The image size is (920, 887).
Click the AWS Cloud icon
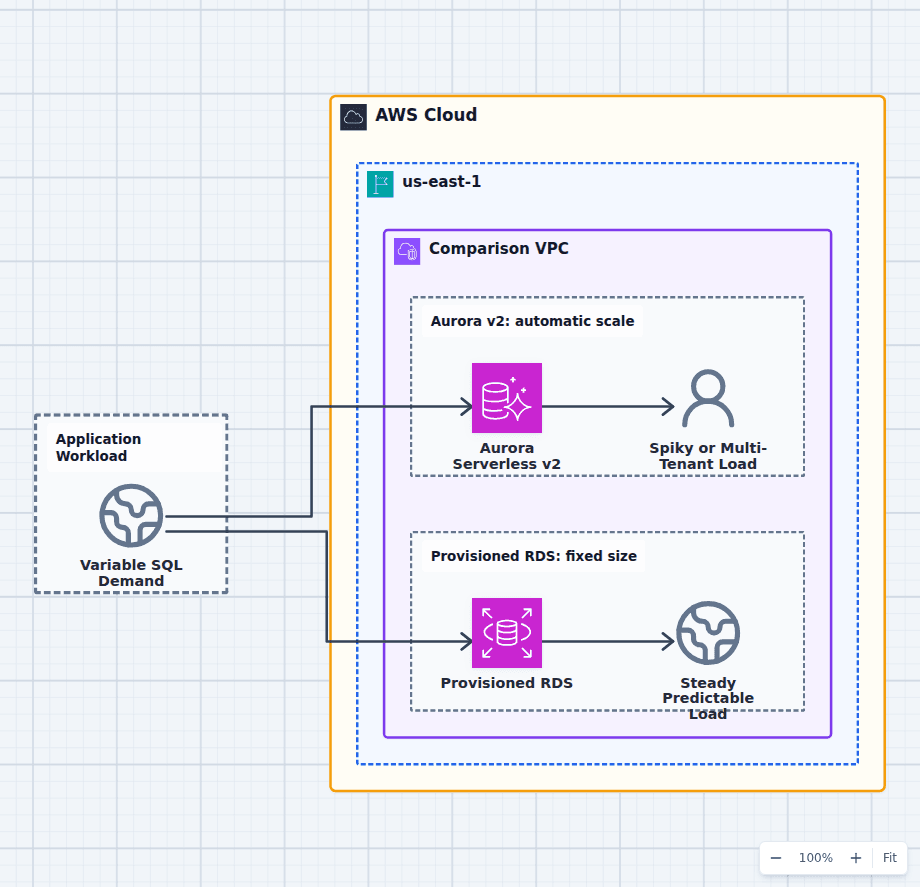click(x=353, y=117)
